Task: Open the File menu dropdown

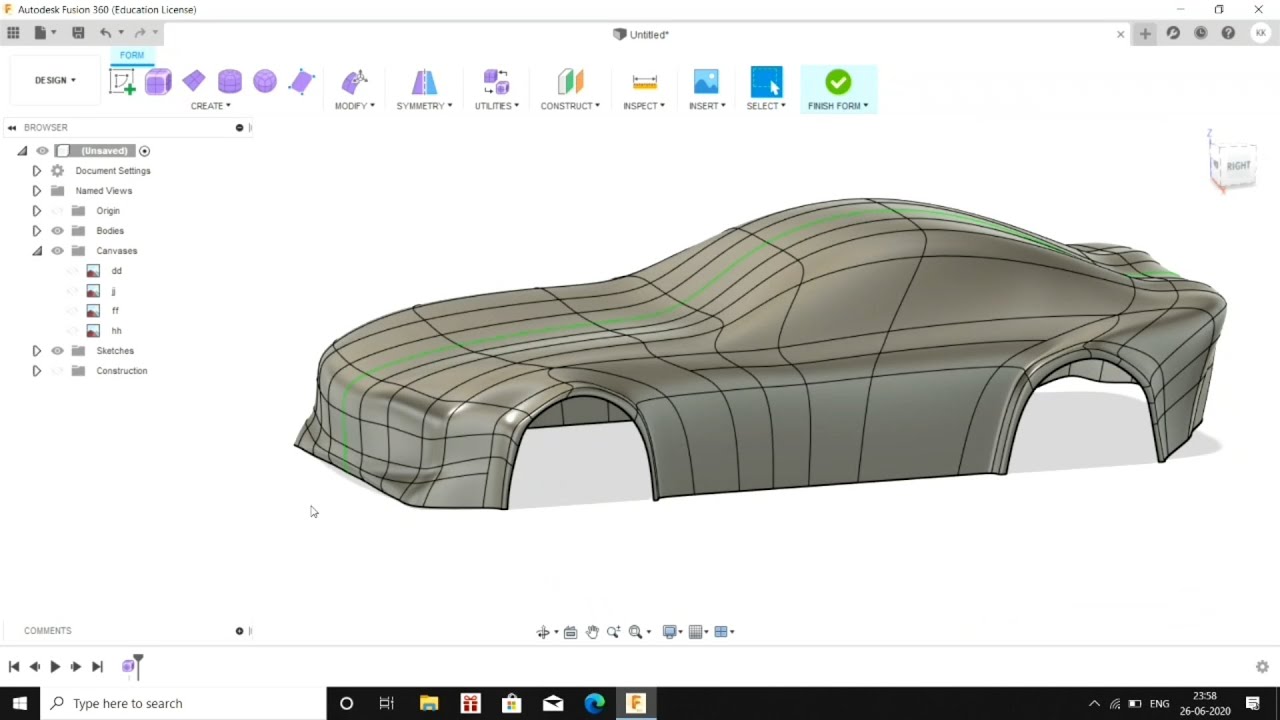Action: click(x=45, y=33)
